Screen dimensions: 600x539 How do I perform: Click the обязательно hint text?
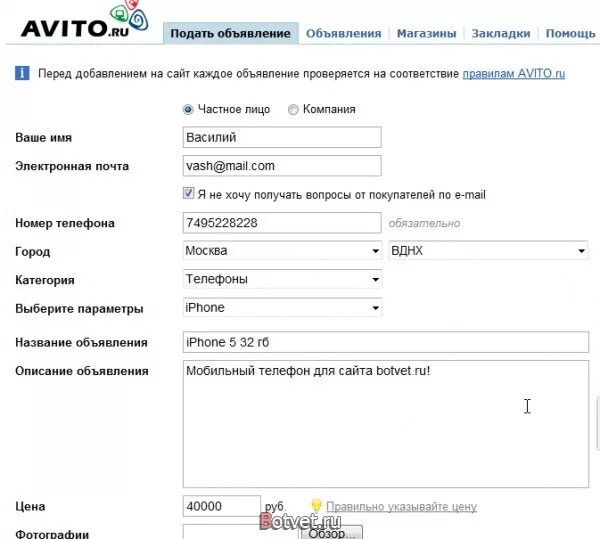tap(424, 223)
